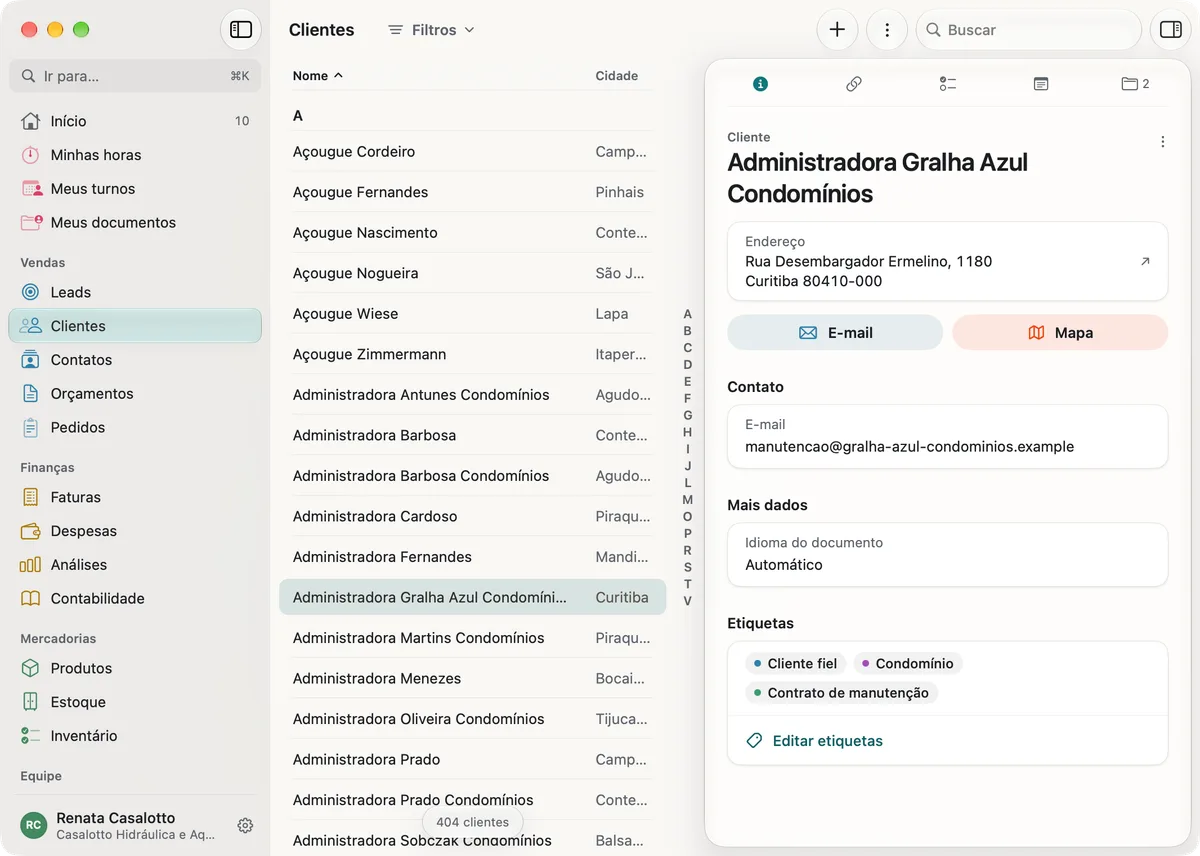Open Estoque section
The width and height of the screenshot is (1200, 856).
[x=135, y=702]
